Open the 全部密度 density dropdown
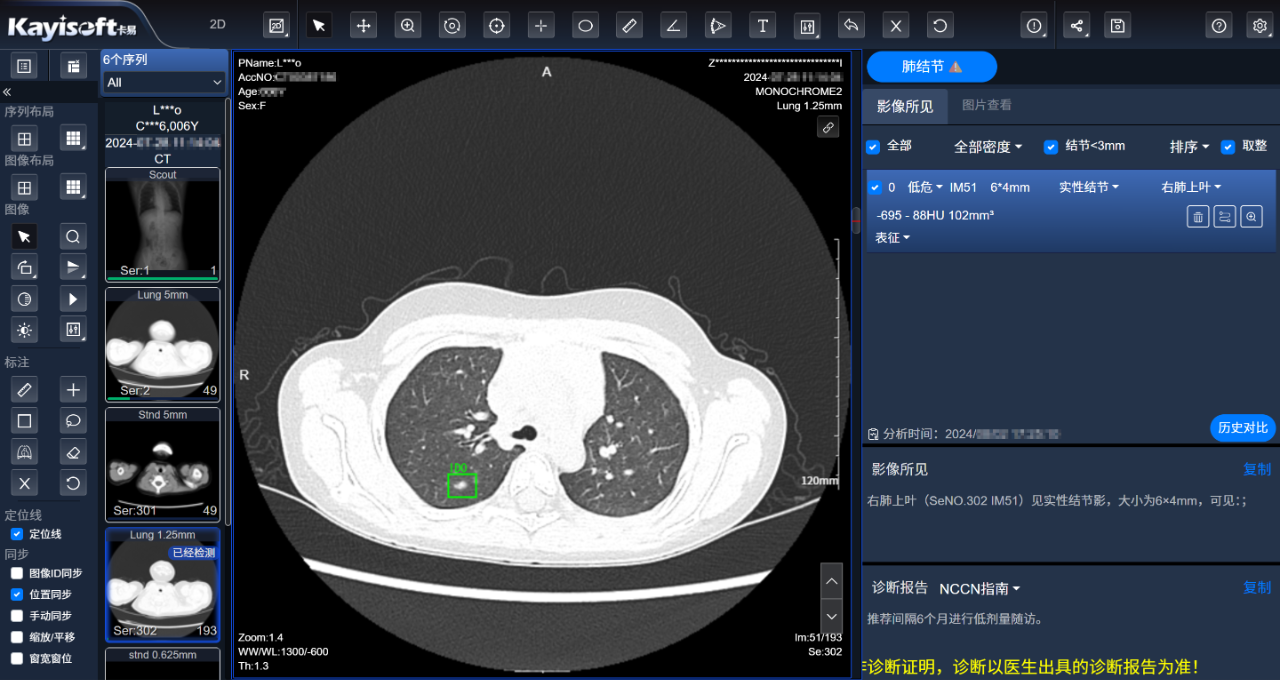1280x680 pixels. (988, 147)
